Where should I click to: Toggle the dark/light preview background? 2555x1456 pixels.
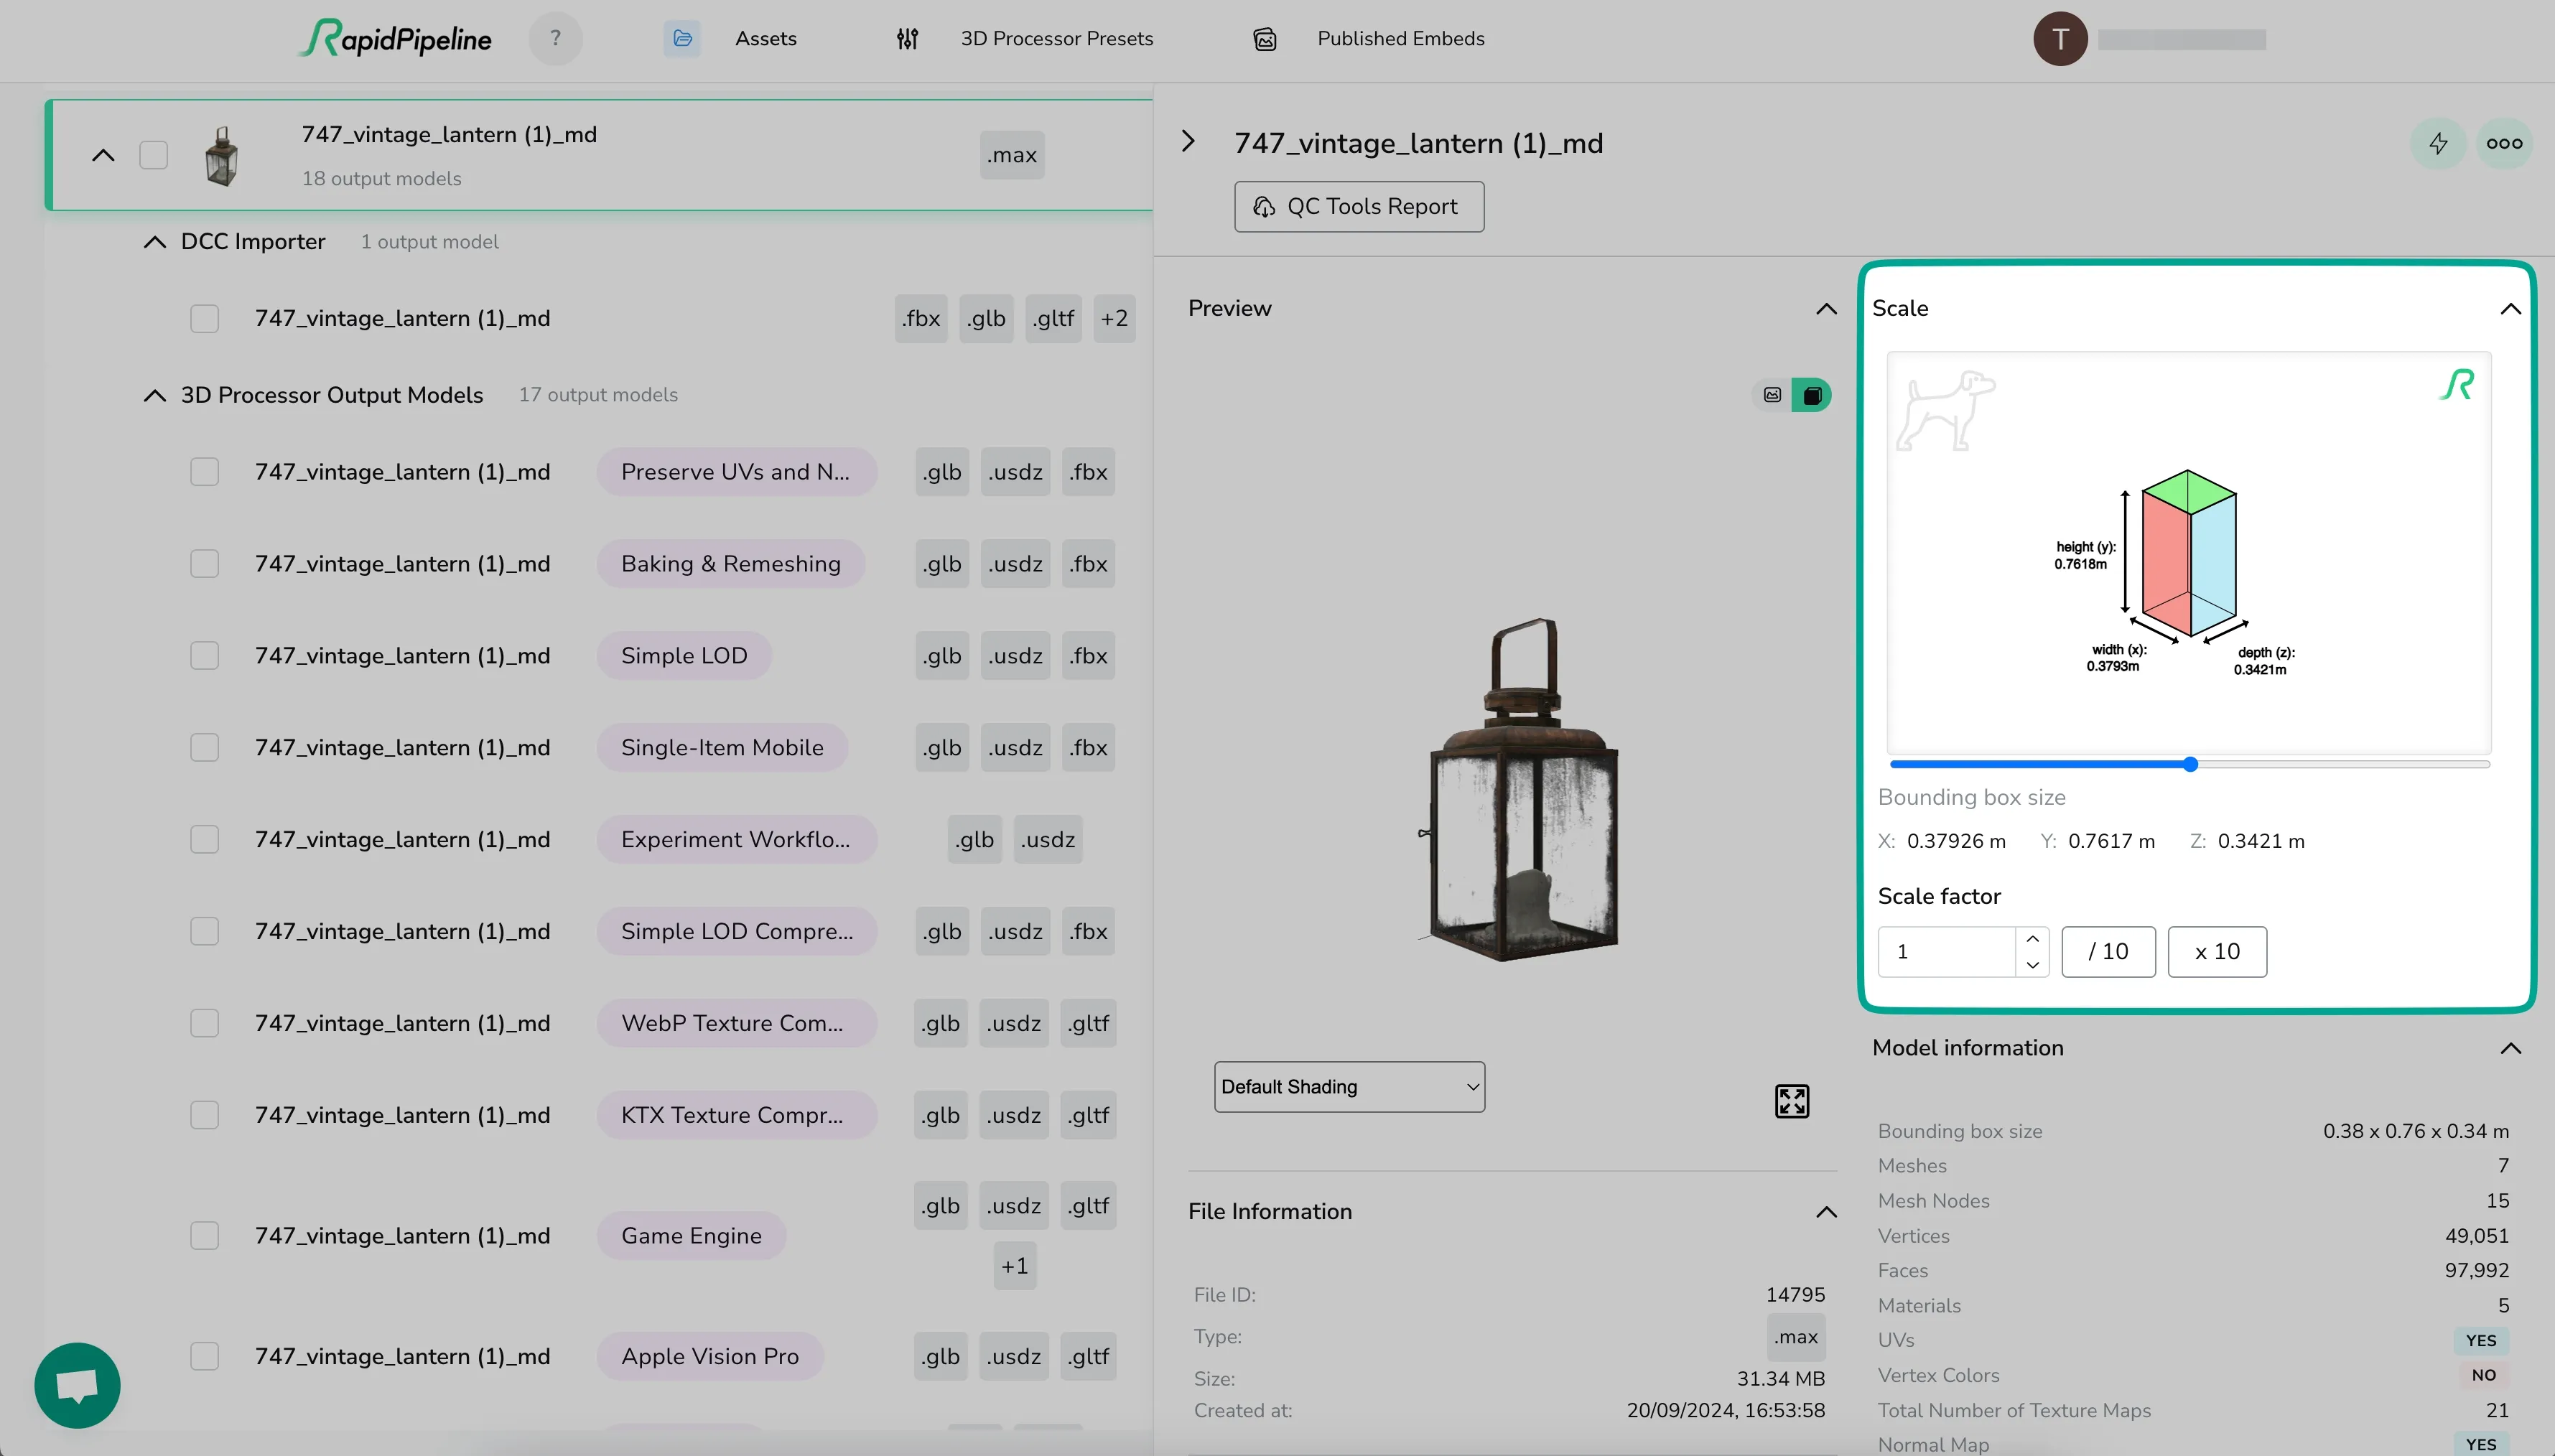point(1812,395)
